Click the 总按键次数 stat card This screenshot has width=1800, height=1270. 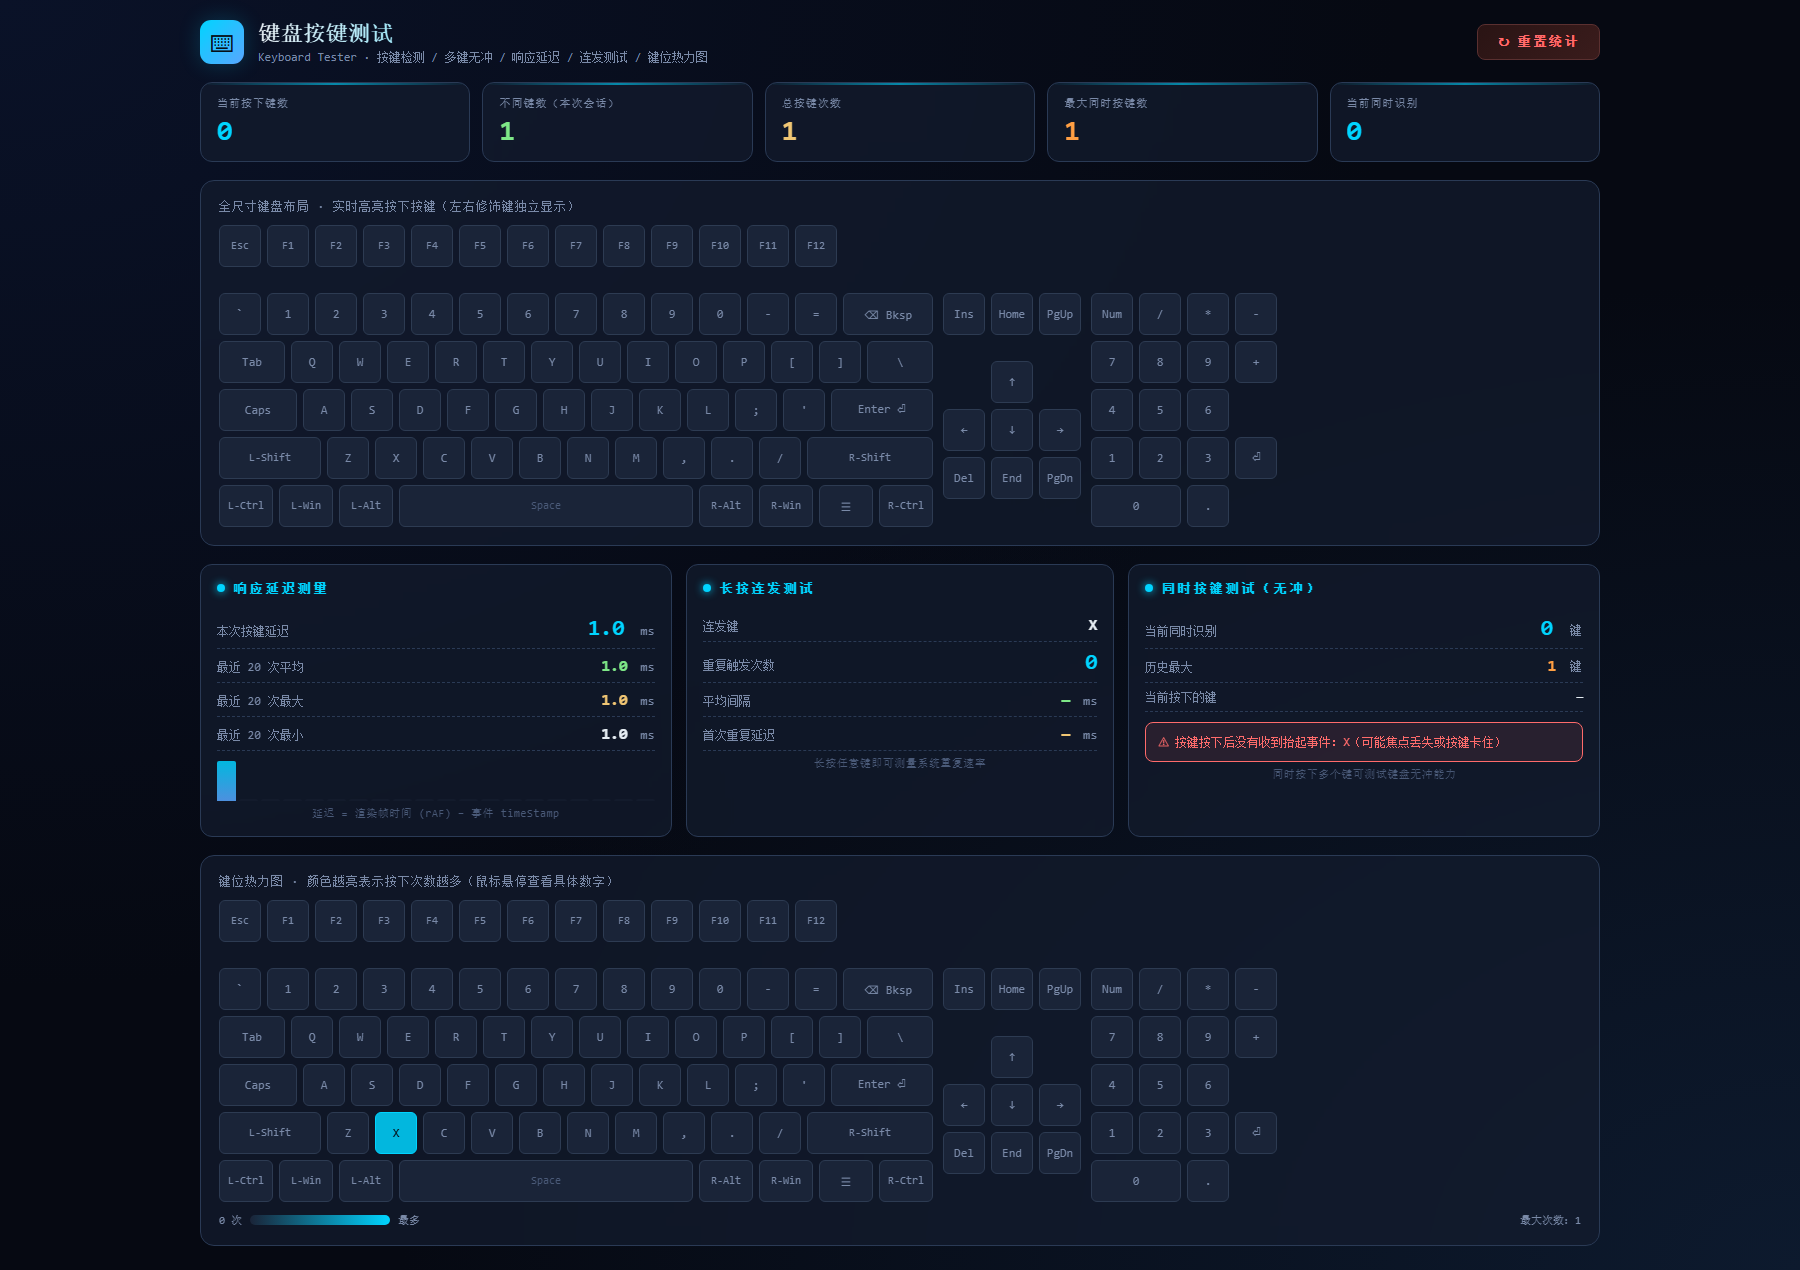[x=900, y=122]
